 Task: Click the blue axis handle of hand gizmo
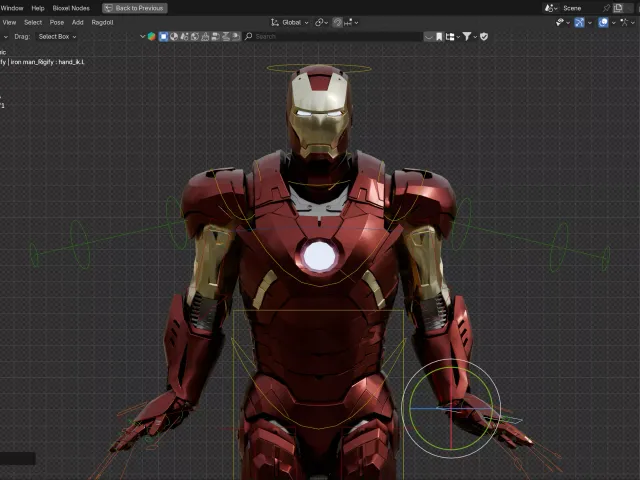click(x=427, y=408)
